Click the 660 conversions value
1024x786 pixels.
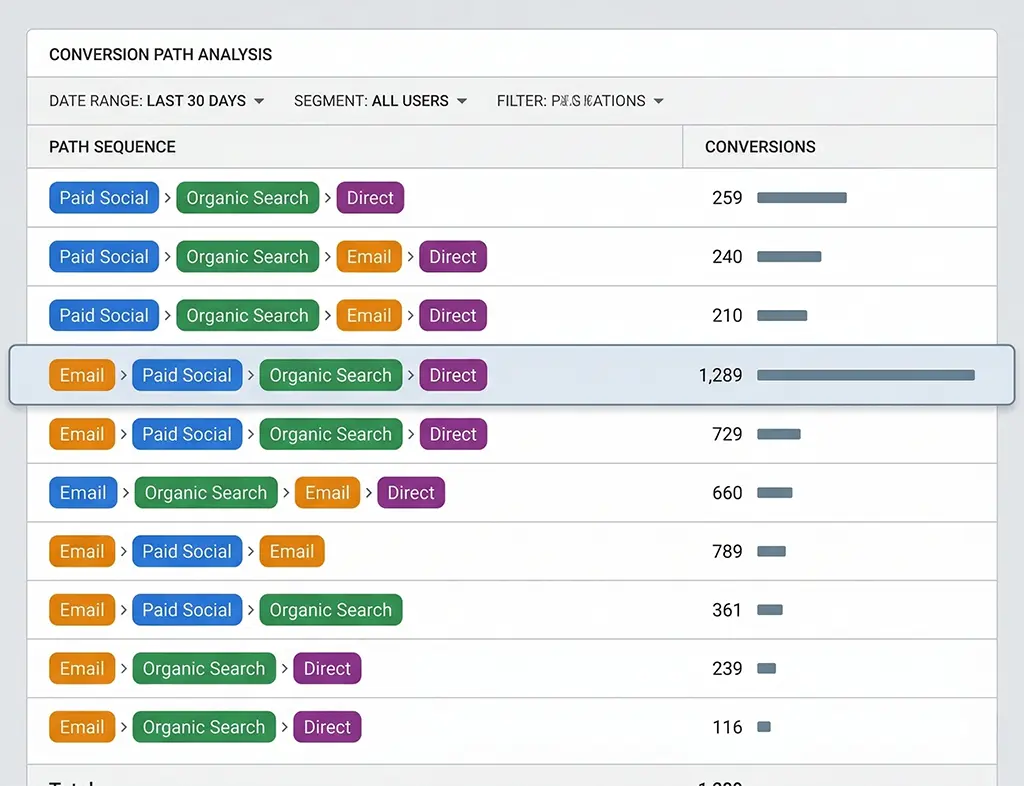(x=727, y=493)
